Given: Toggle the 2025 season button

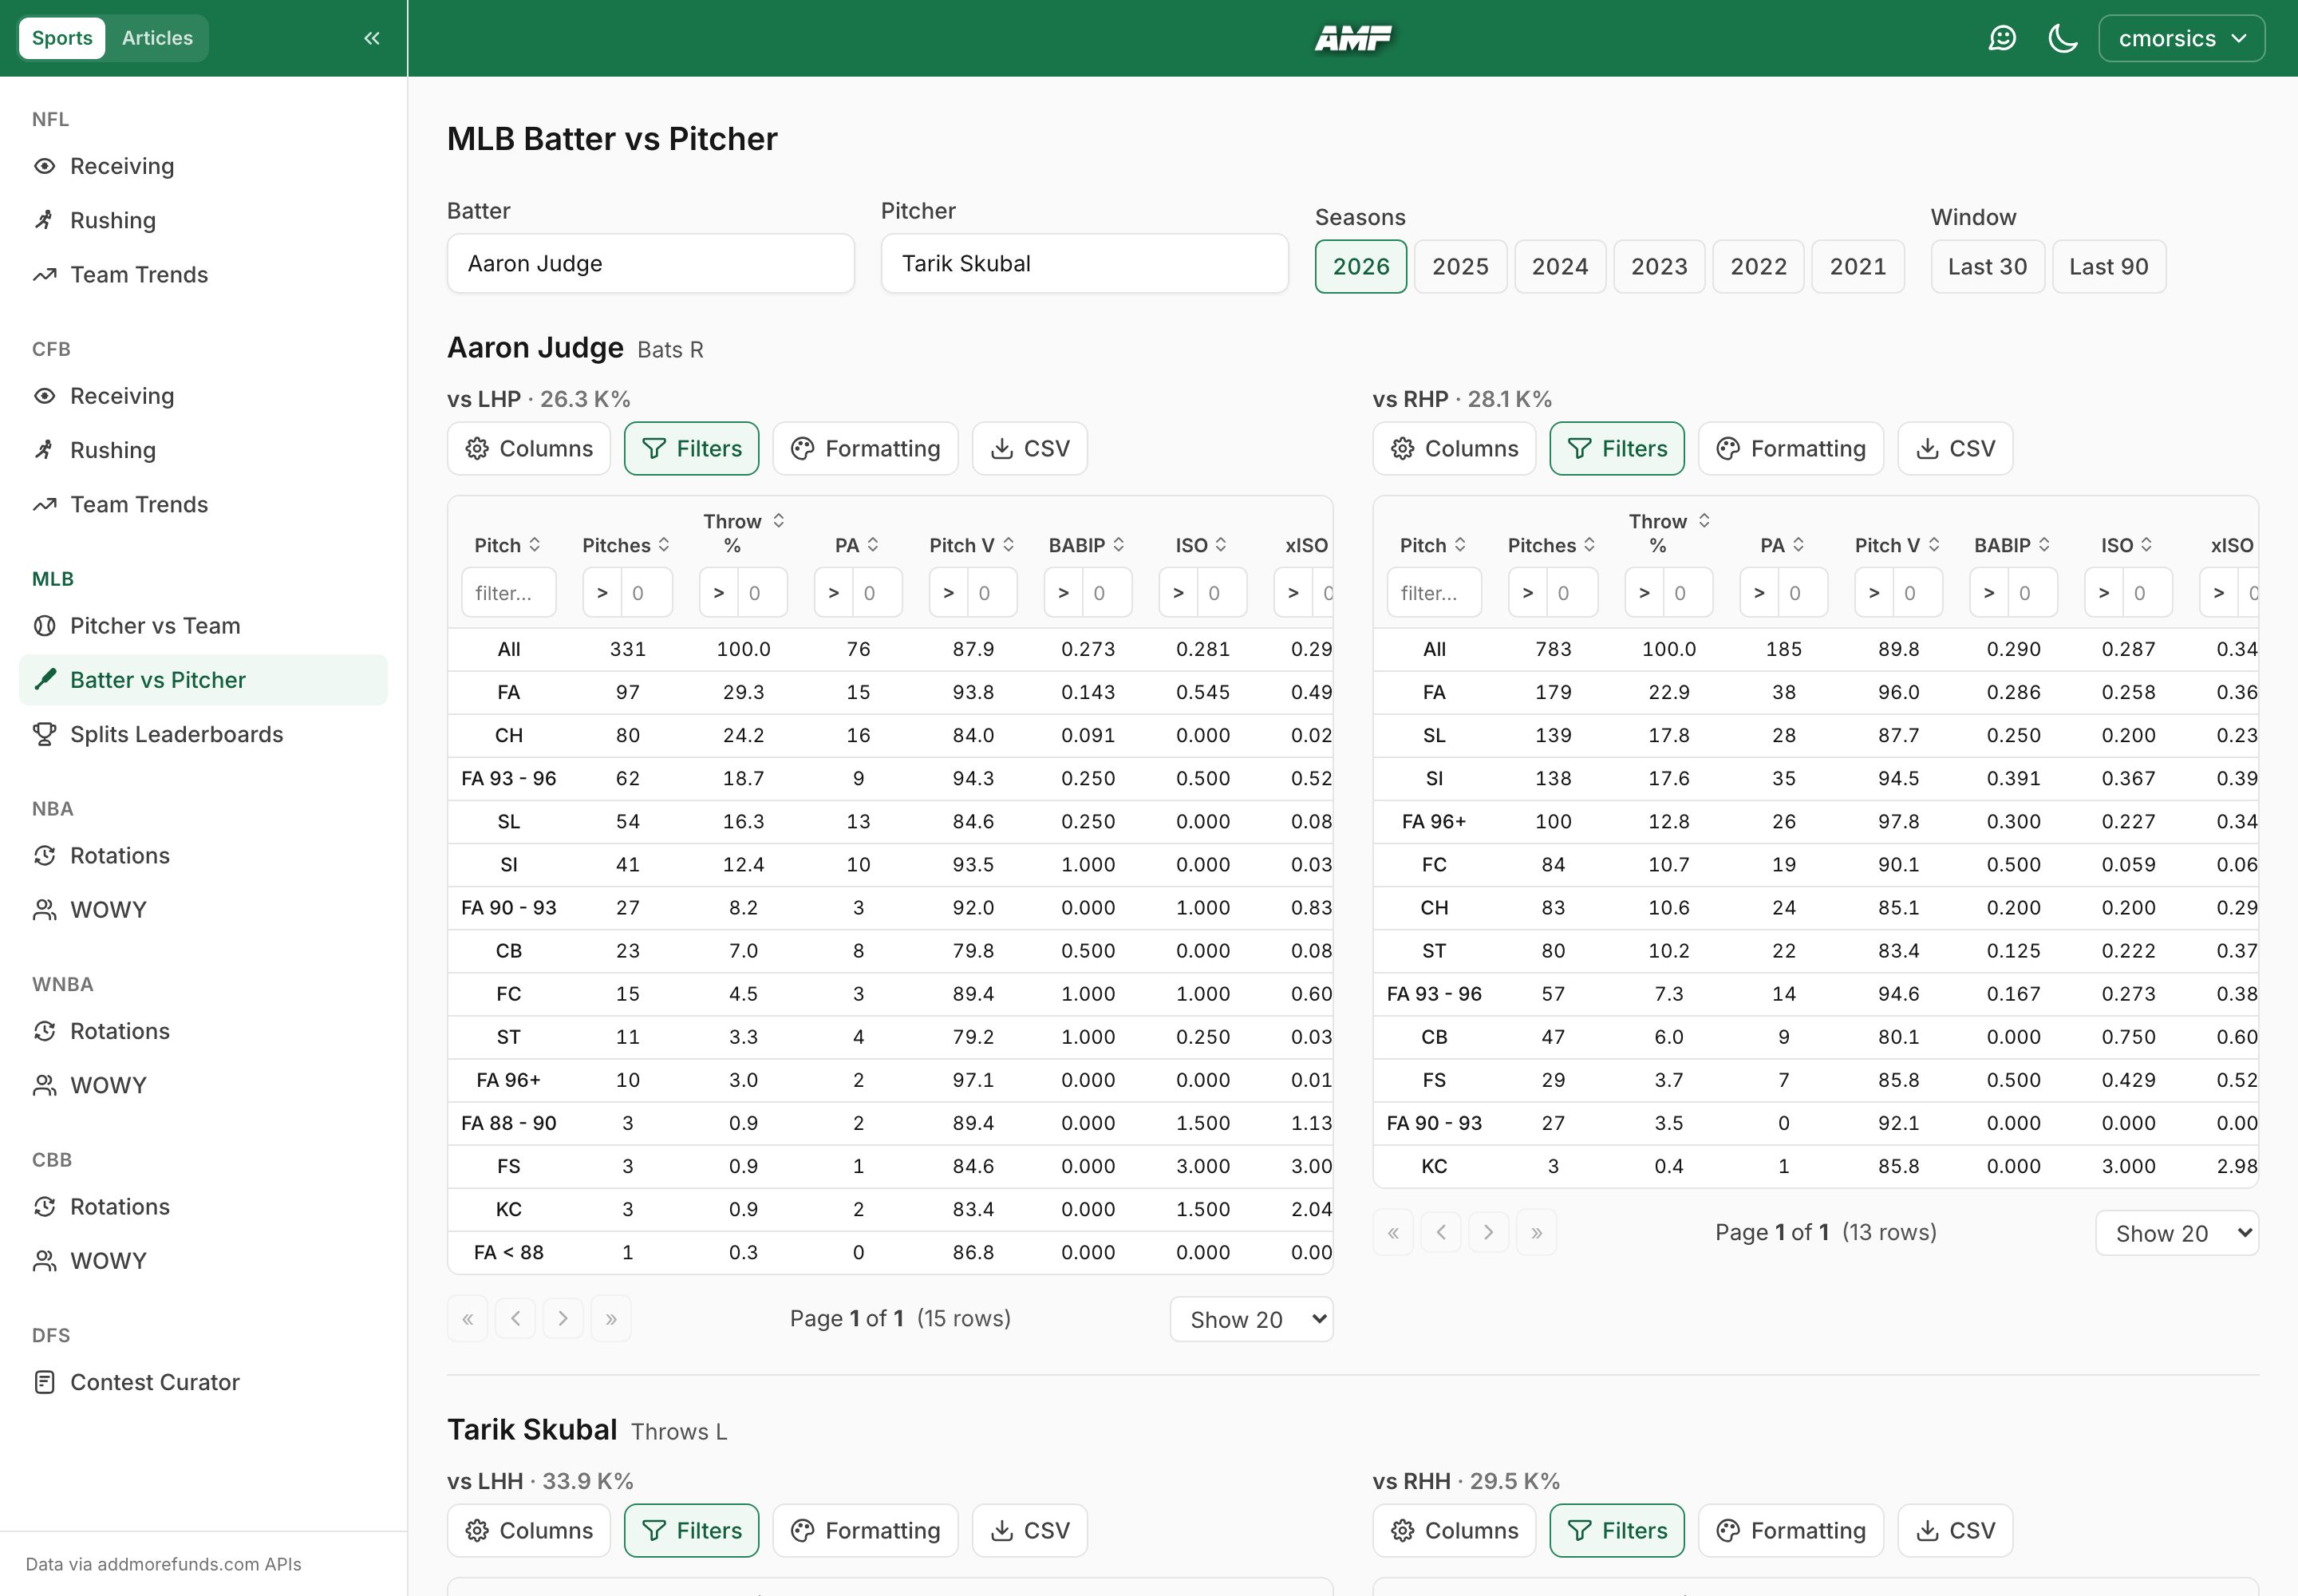Looking at the screenshot, I should coord(1460,266).
